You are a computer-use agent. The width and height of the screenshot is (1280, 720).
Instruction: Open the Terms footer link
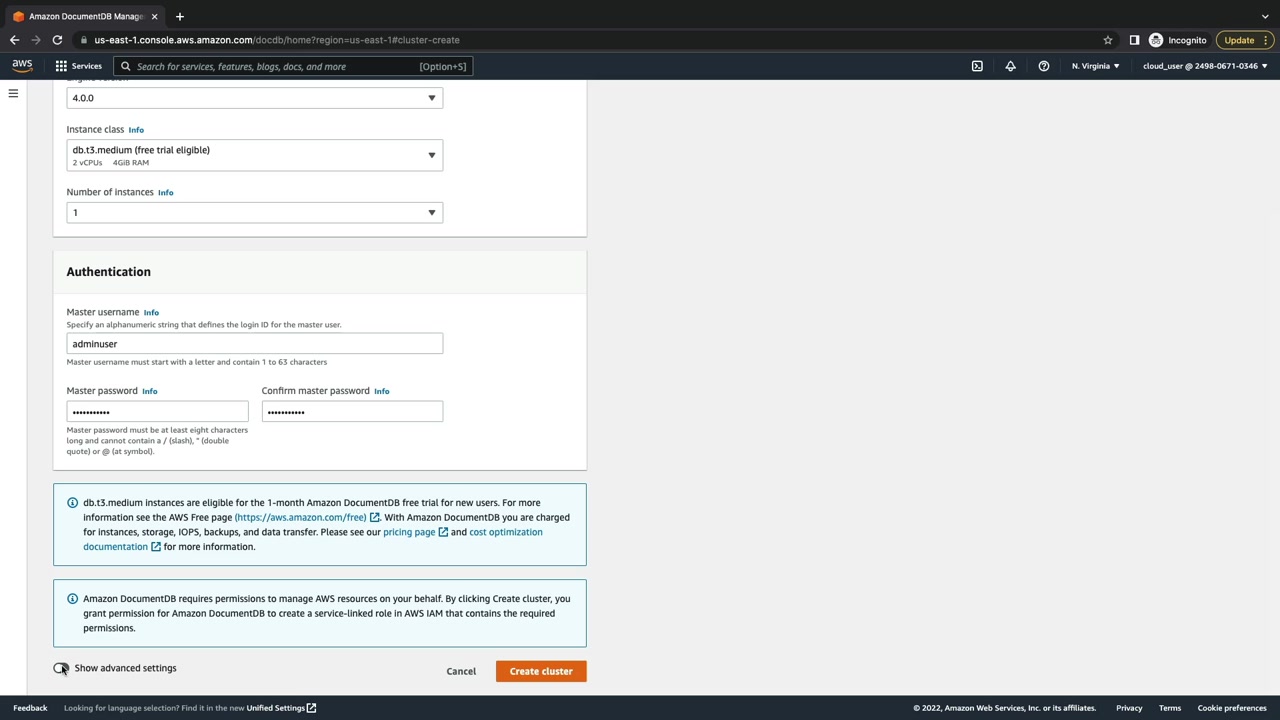coord(1170,708)
